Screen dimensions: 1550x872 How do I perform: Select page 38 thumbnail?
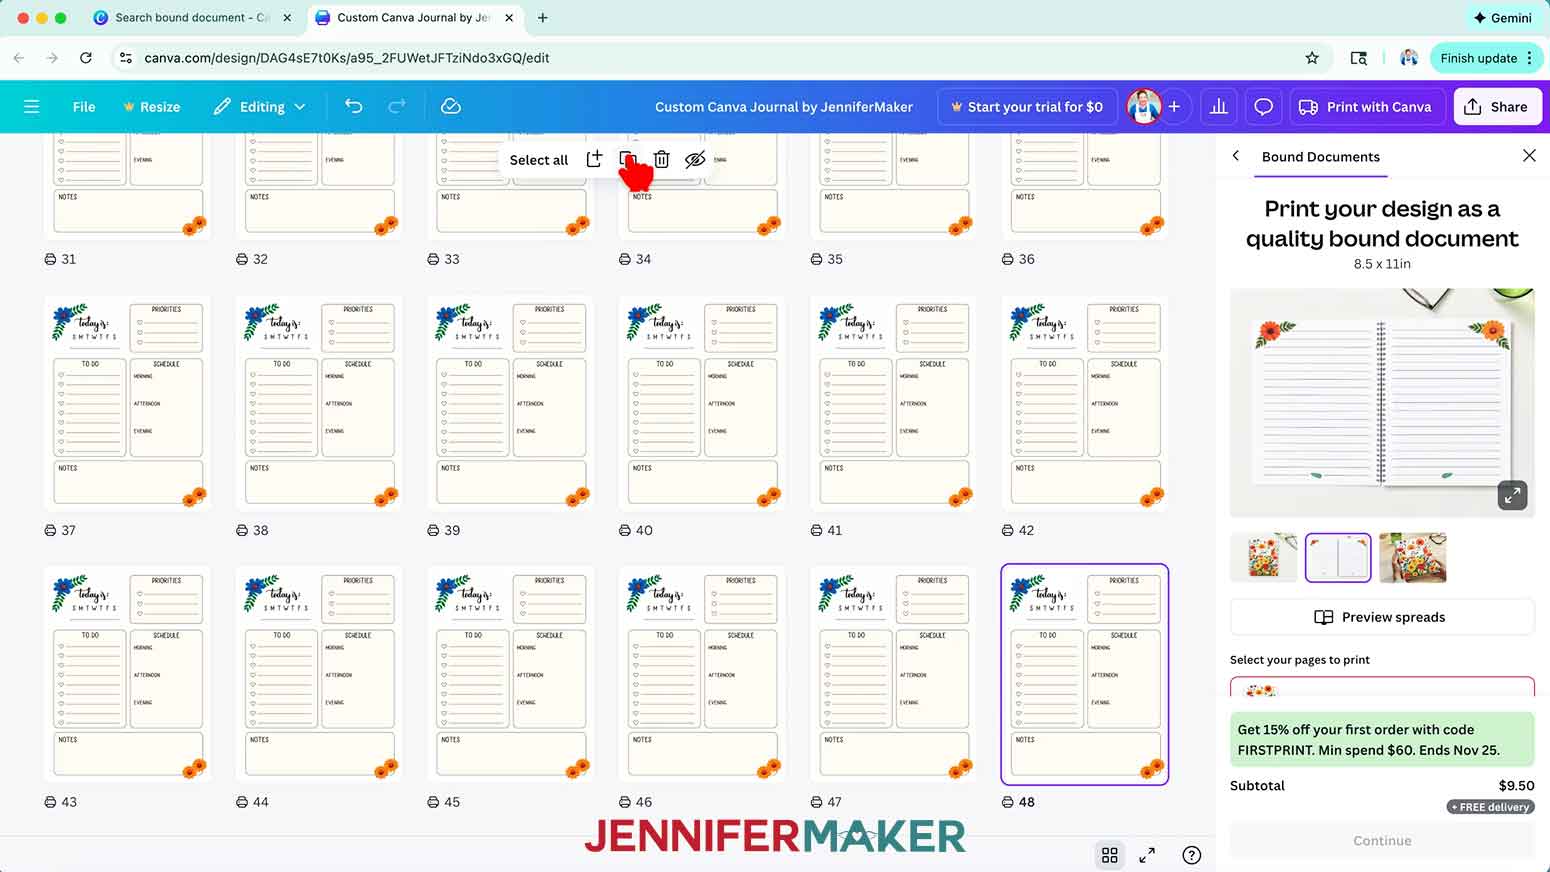319,403
